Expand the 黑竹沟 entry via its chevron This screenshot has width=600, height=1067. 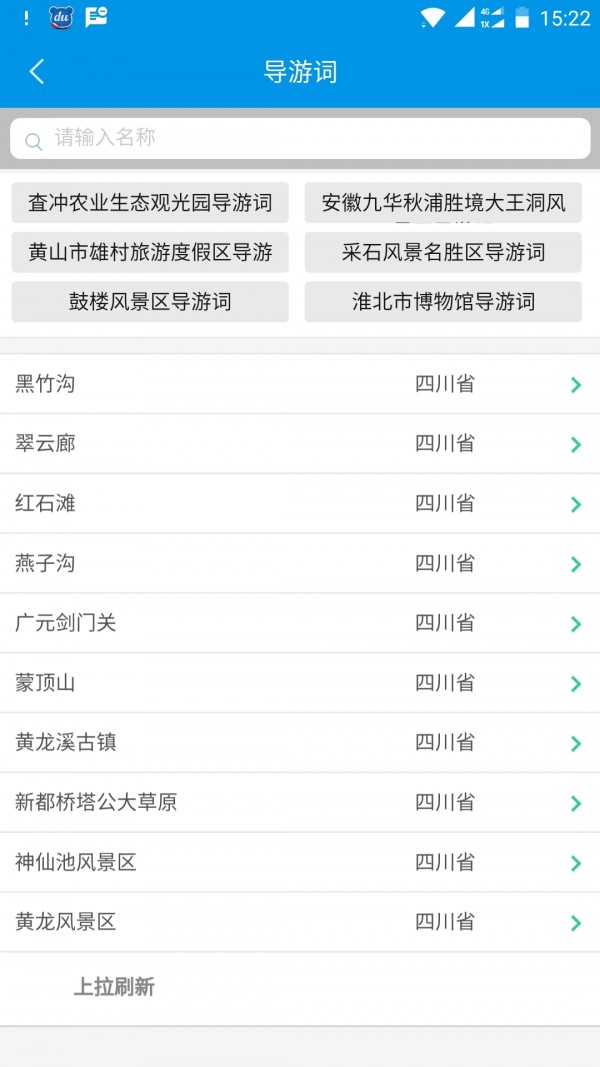tap(577, 384)
